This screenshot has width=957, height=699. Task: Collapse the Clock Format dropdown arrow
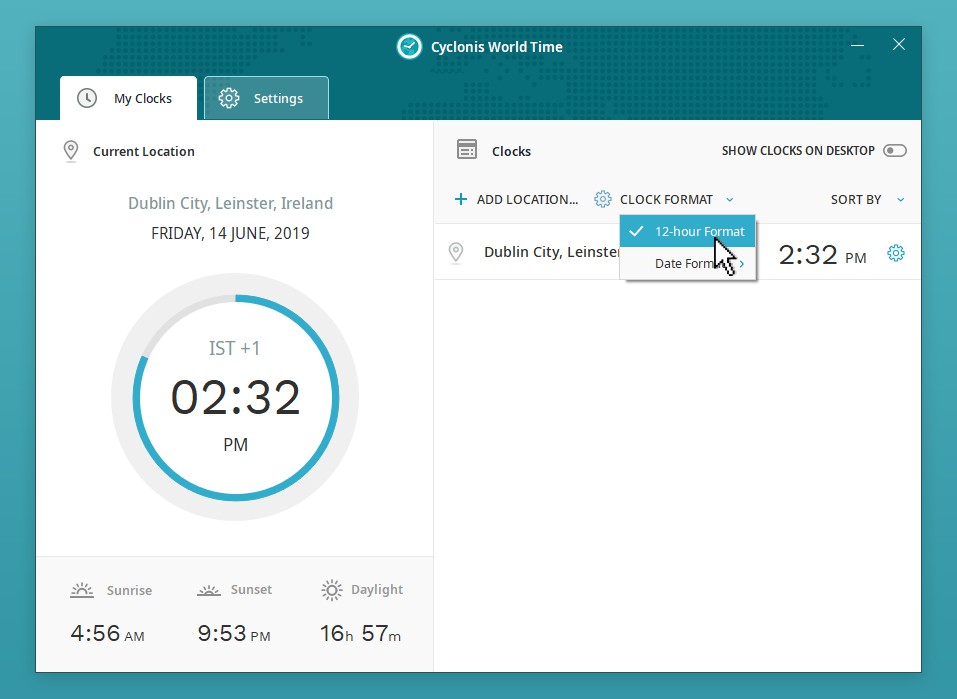[x=730, y=199]
